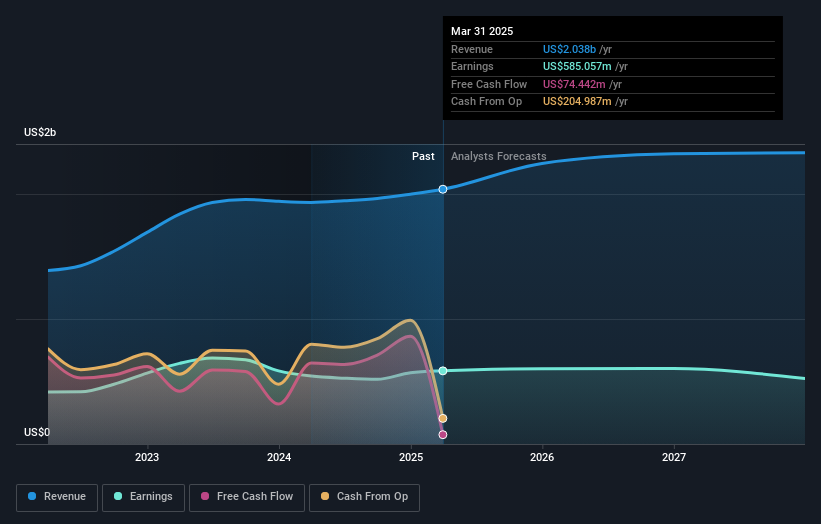Click the 2026 x-axis label
821x524 pixels.
(542, 457)
